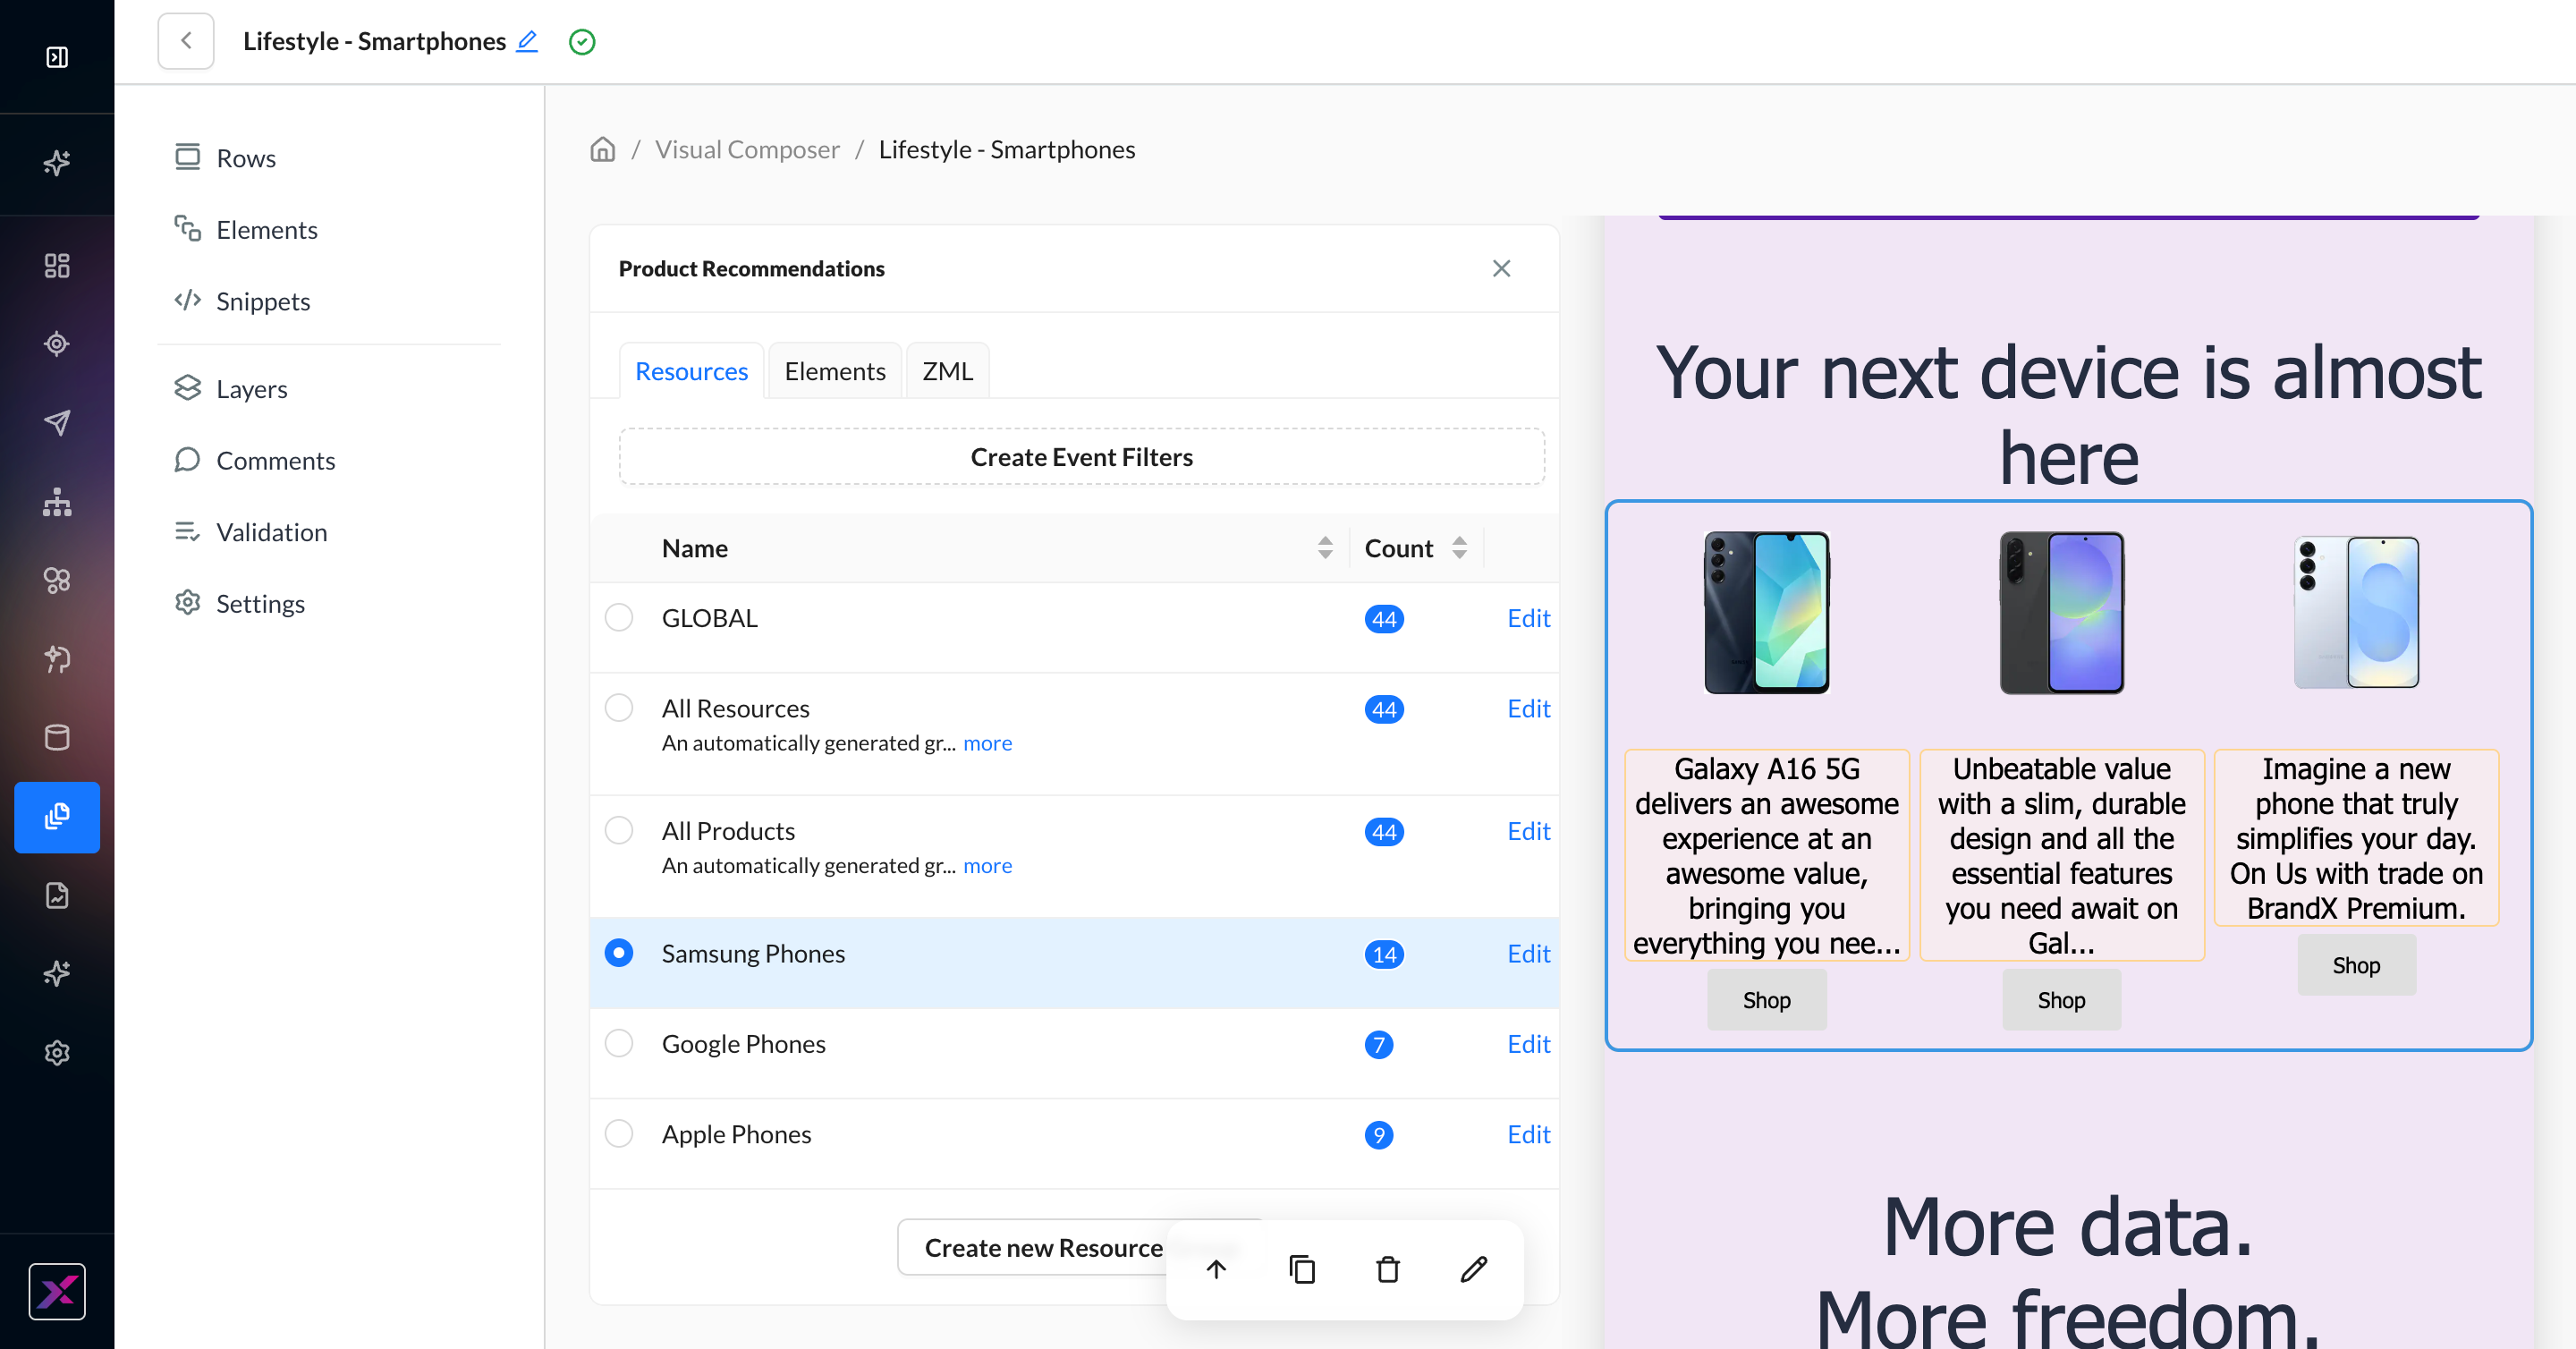Click Edit link for All Products row
This screenshot has width=2576, height=1349.
1528,831
